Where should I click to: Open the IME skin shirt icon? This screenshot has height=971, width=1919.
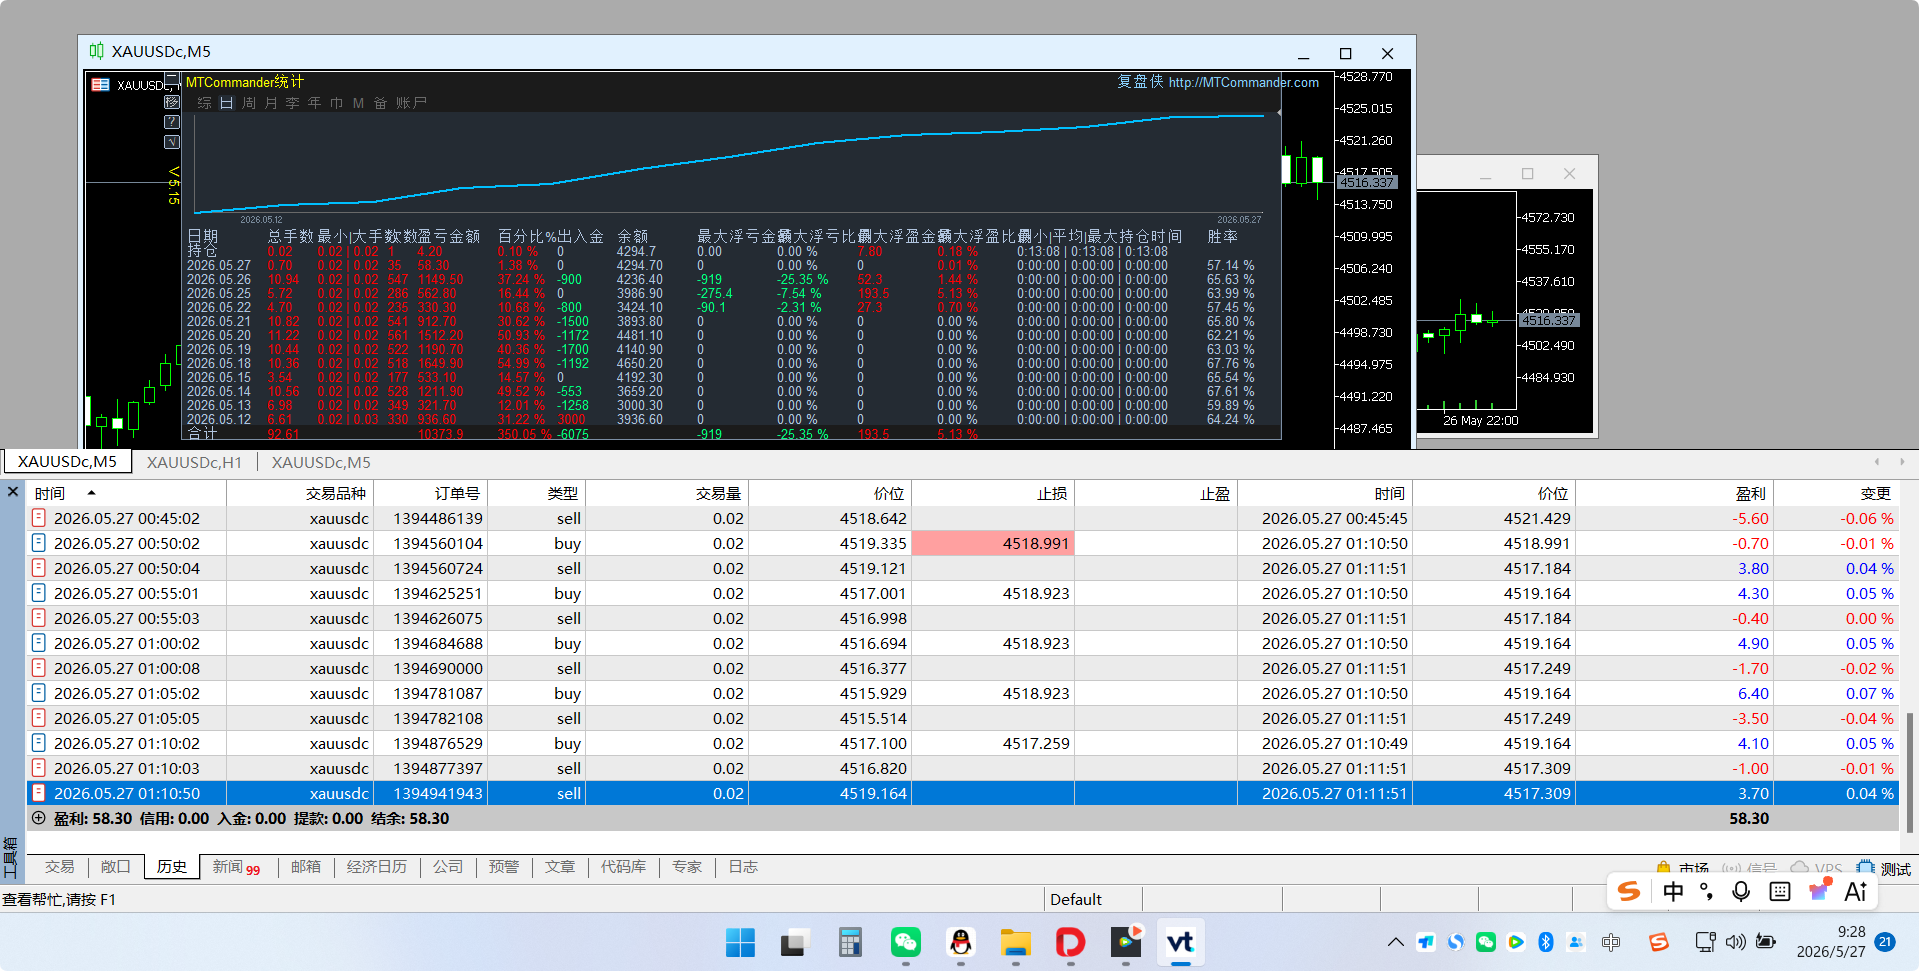point(1819,890)
